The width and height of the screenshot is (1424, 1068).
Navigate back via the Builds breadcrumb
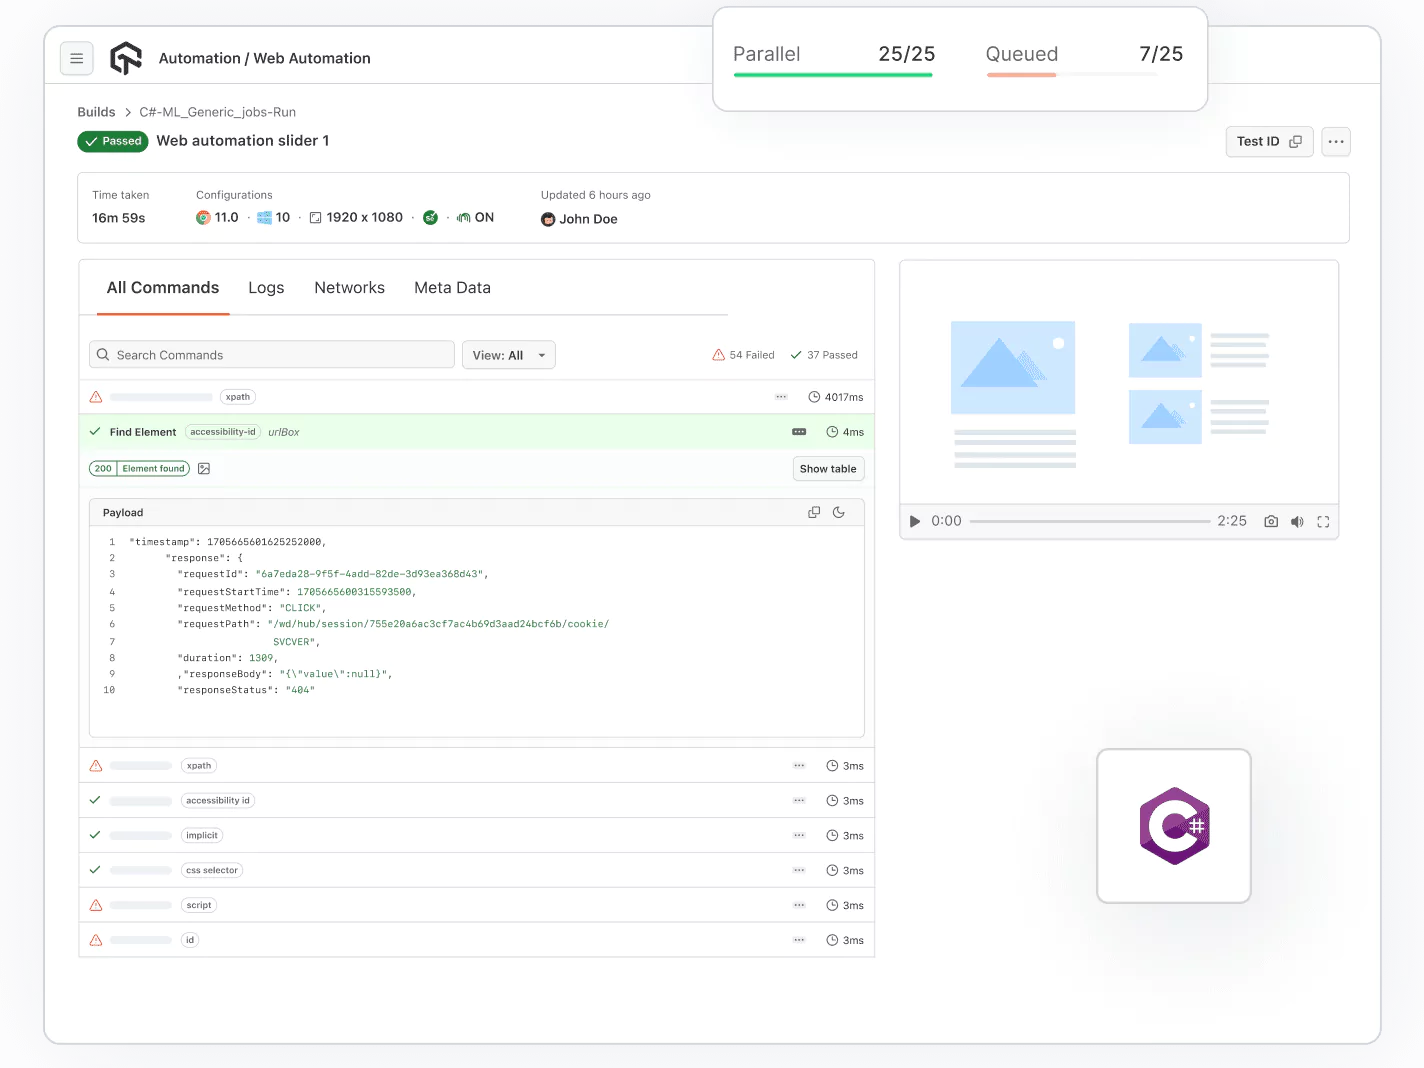point(96,112)
